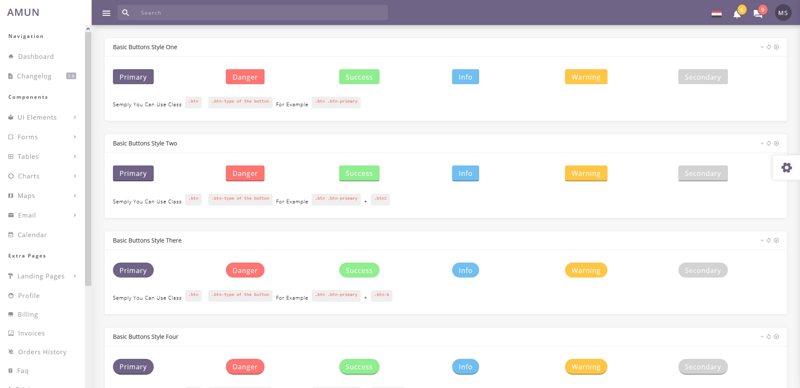Click the Faq sidebar icon
Viewport: 800px width, 388px height.
11,371
